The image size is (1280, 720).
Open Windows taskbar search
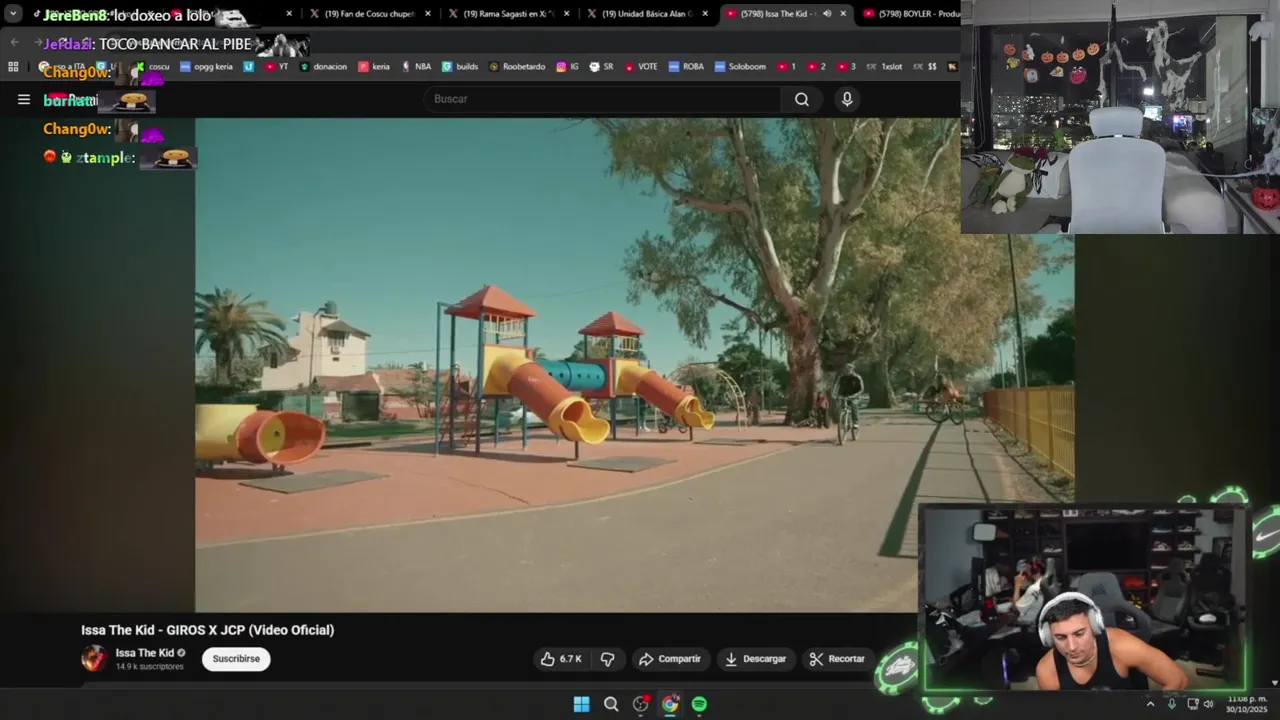611,704
